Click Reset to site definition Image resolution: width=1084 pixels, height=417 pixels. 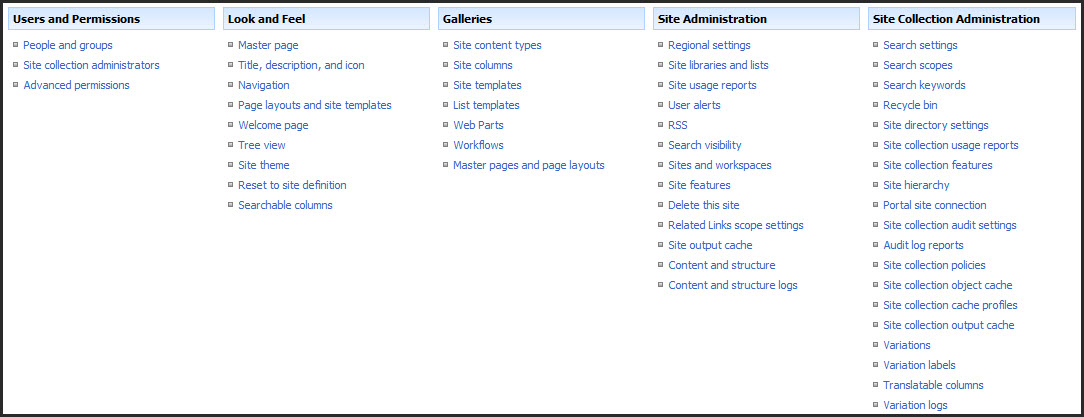[292, 185]
